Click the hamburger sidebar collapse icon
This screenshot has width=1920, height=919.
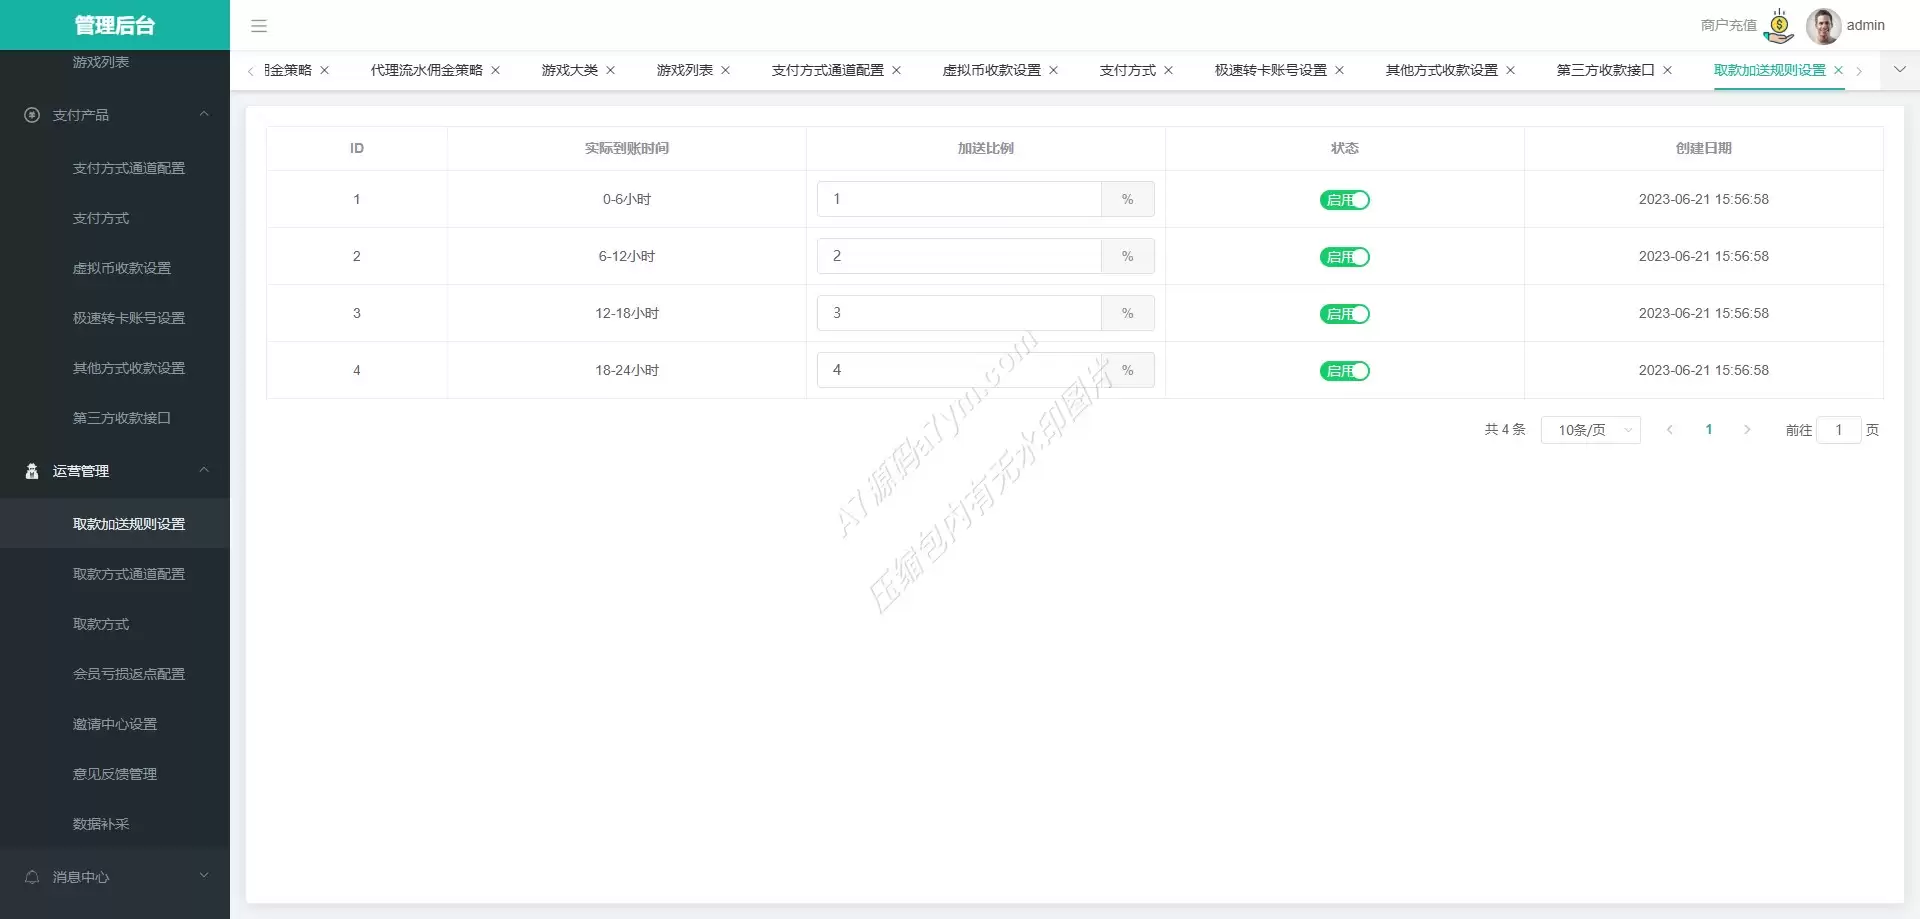coord(259,26)
